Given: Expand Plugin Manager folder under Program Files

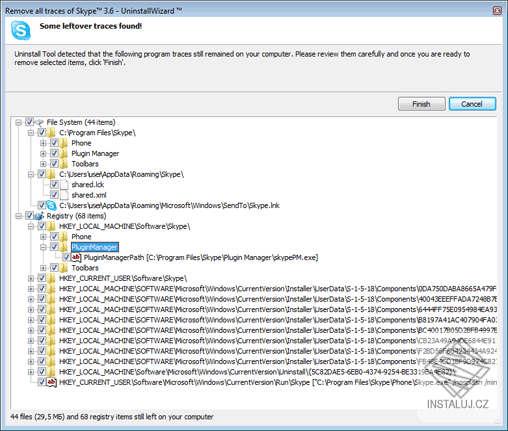Looking at the screenshot, I should pos(43,154).
